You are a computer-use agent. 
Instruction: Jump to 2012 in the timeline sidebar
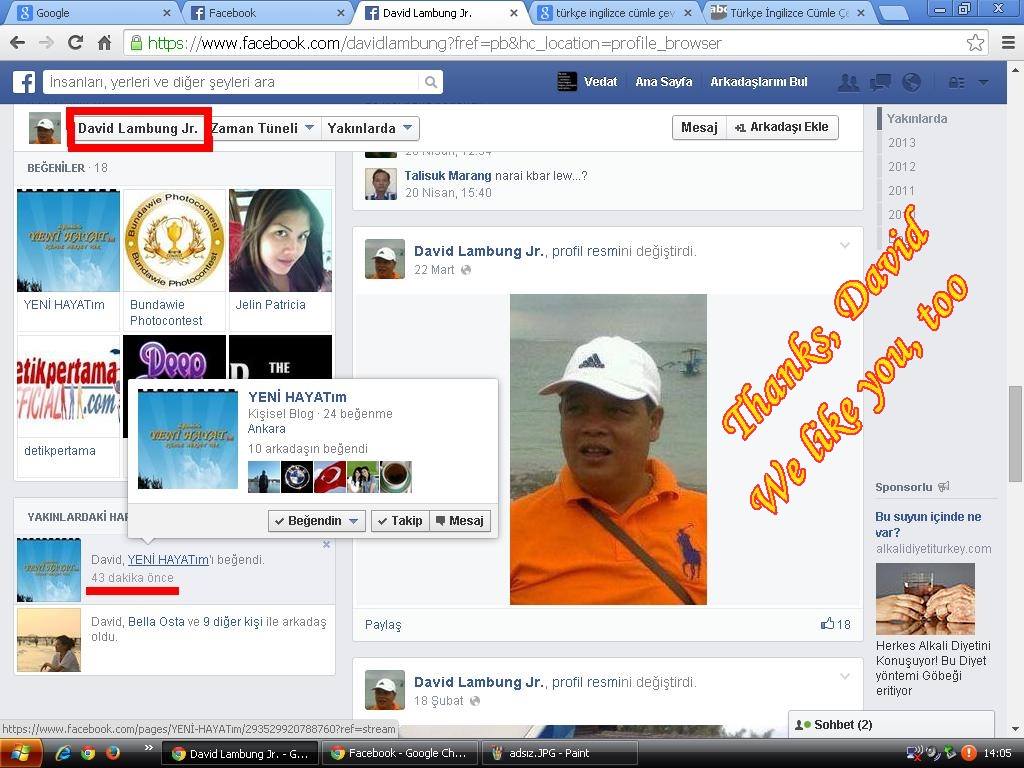pyautogui.click(x=901, y=167)
